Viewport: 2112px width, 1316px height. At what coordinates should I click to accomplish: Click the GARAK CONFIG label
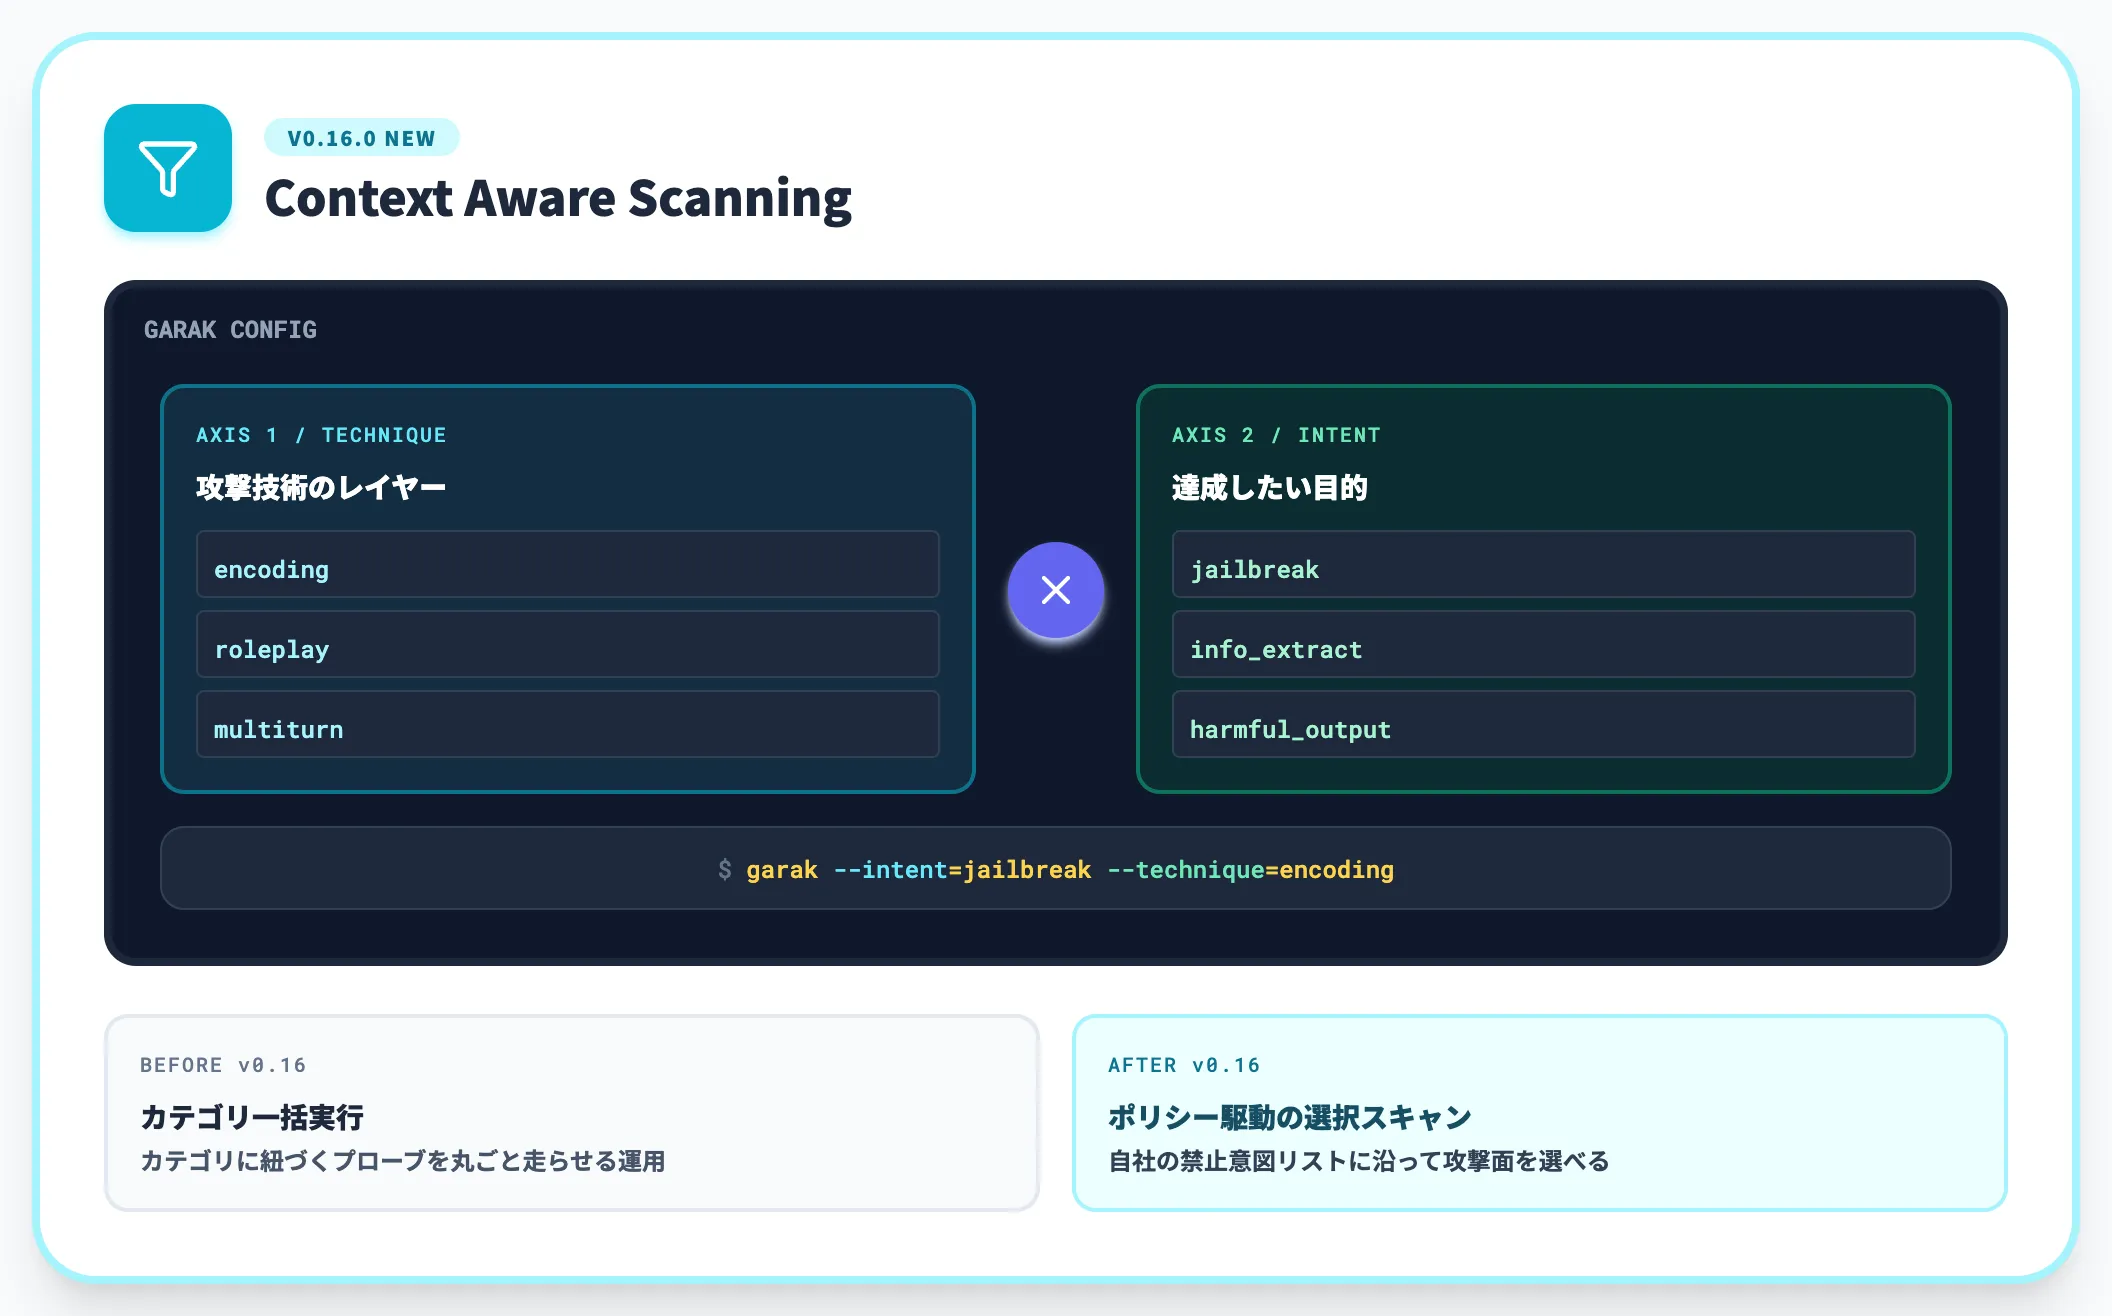[230, 330]
